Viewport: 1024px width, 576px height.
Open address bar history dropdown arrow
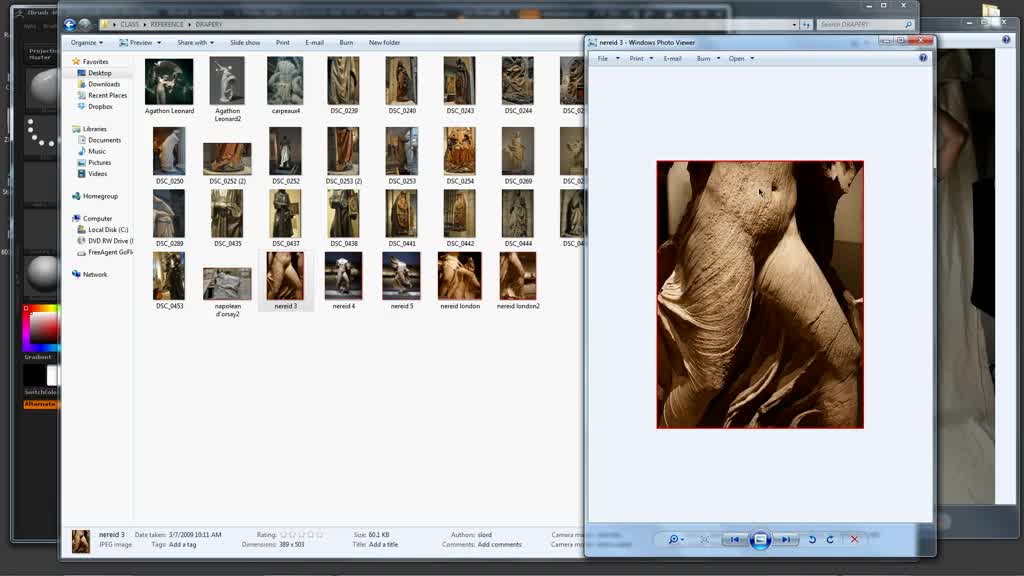coord(794,24)
